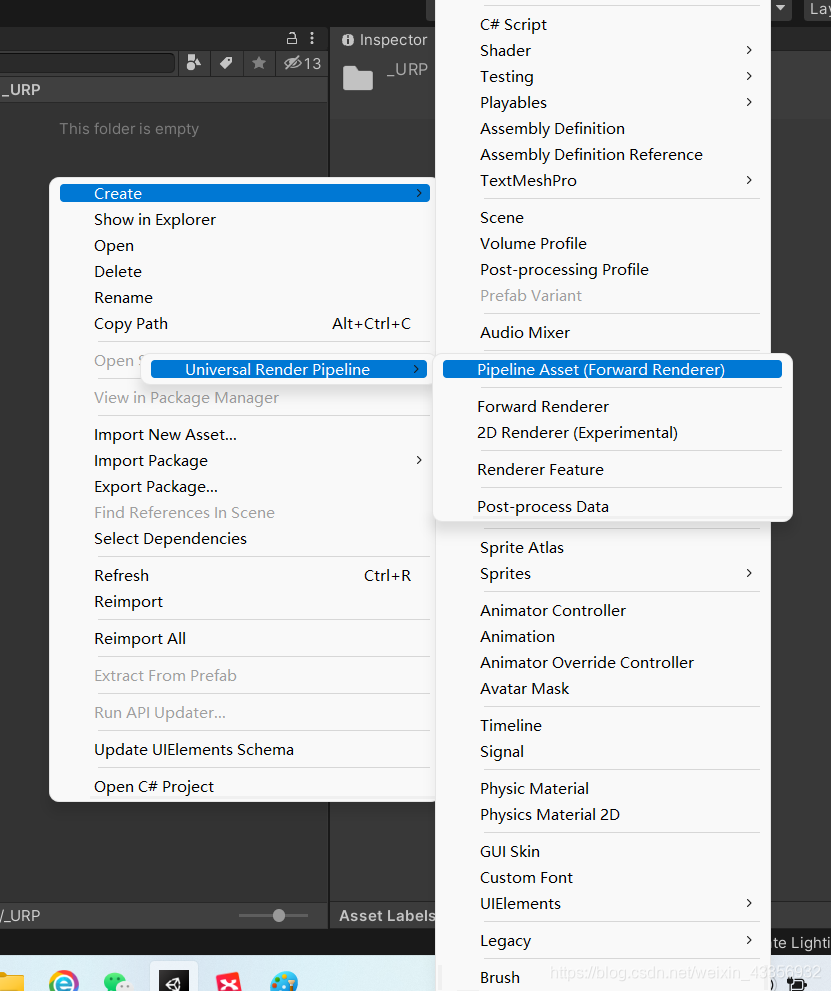Click the Project search input field
Image resolution: width=831 pixels, height=991 pixels.
(x=87, y=63)
